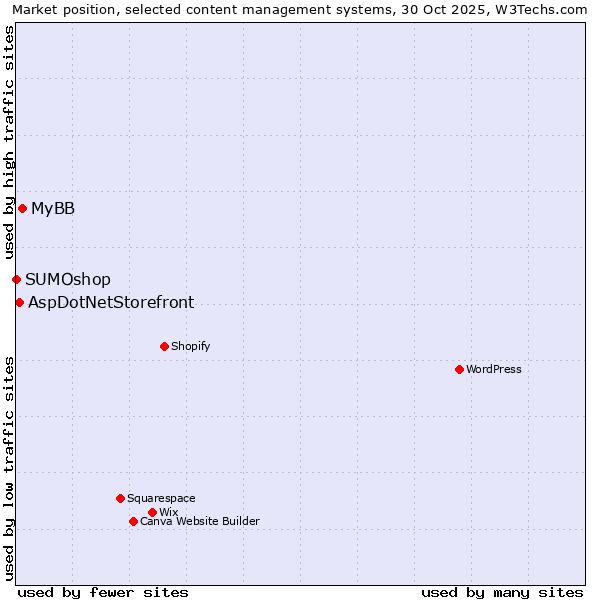Select the 'used by high traffic sites' label
This screenshot has width=600, height=600.
click(9, 143)
